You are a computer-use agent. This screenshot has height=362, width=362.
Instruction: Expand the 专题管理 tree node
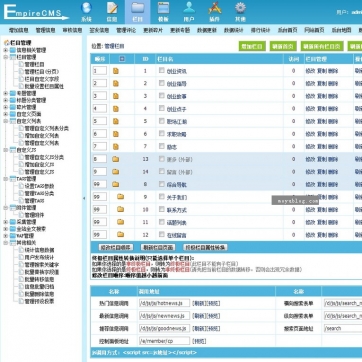(x=6, y=93)
